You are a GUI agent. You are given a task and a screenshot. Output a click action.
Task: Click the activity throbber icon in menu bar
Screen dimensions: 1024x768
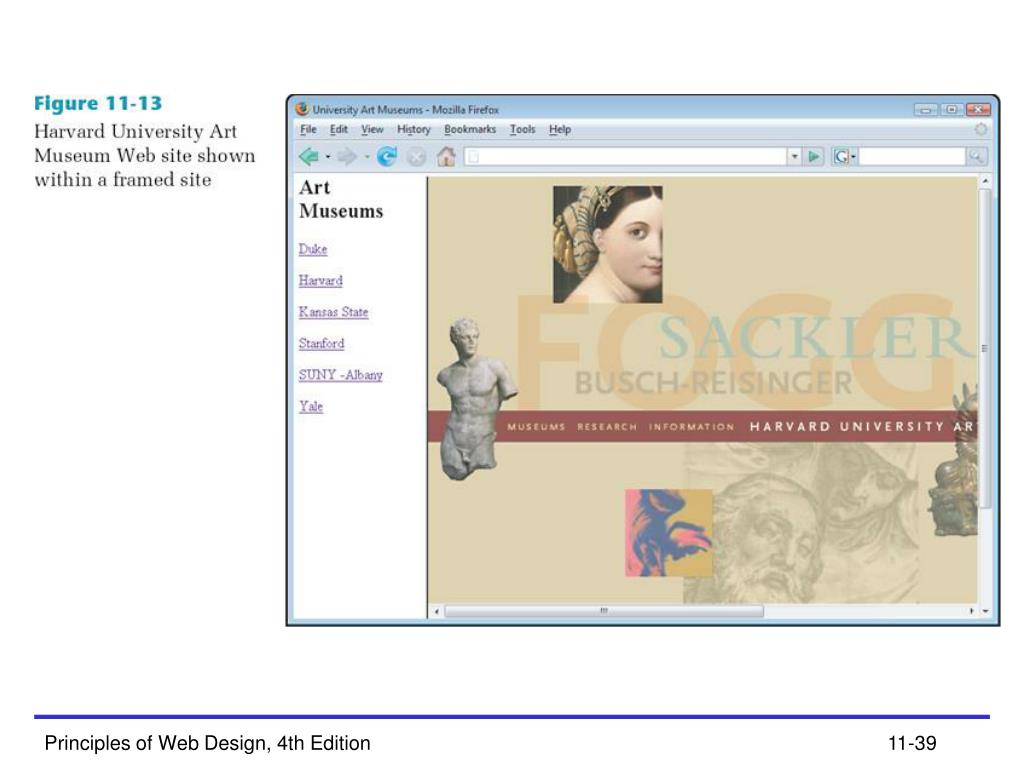click(980, 129)
